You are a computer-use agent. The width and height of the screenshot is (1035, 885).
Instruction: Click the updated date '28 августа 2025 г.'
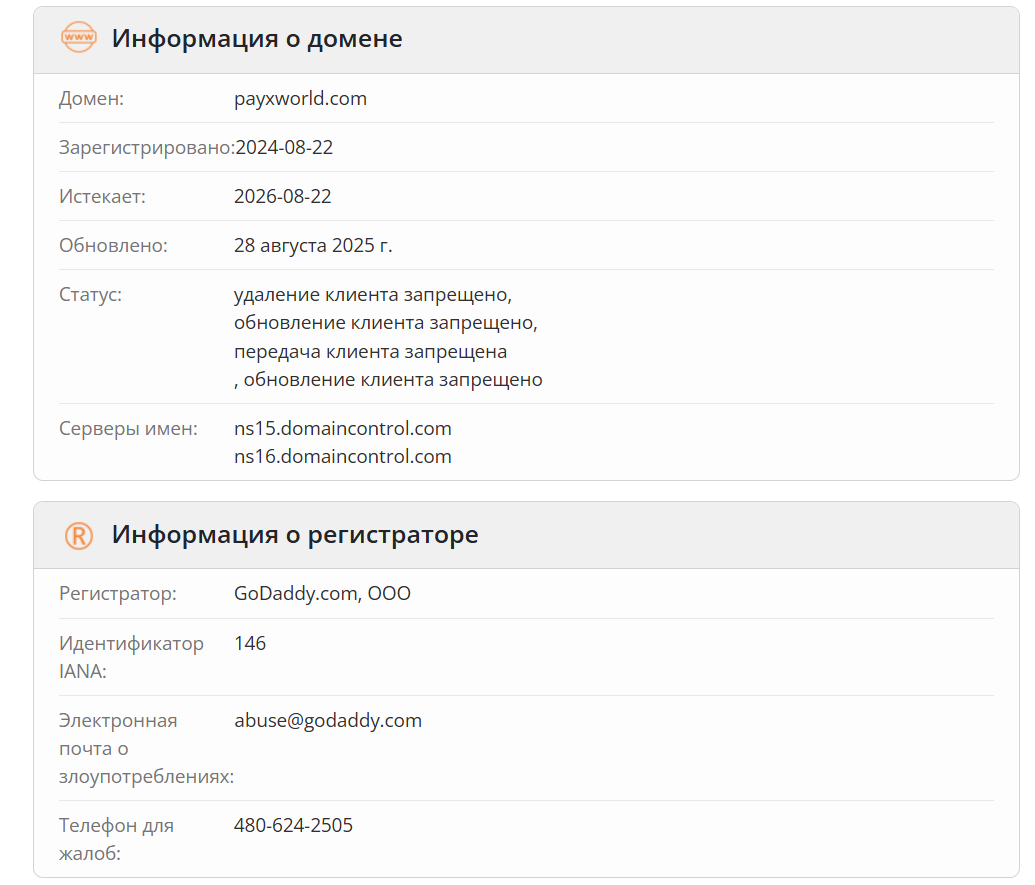313,246
